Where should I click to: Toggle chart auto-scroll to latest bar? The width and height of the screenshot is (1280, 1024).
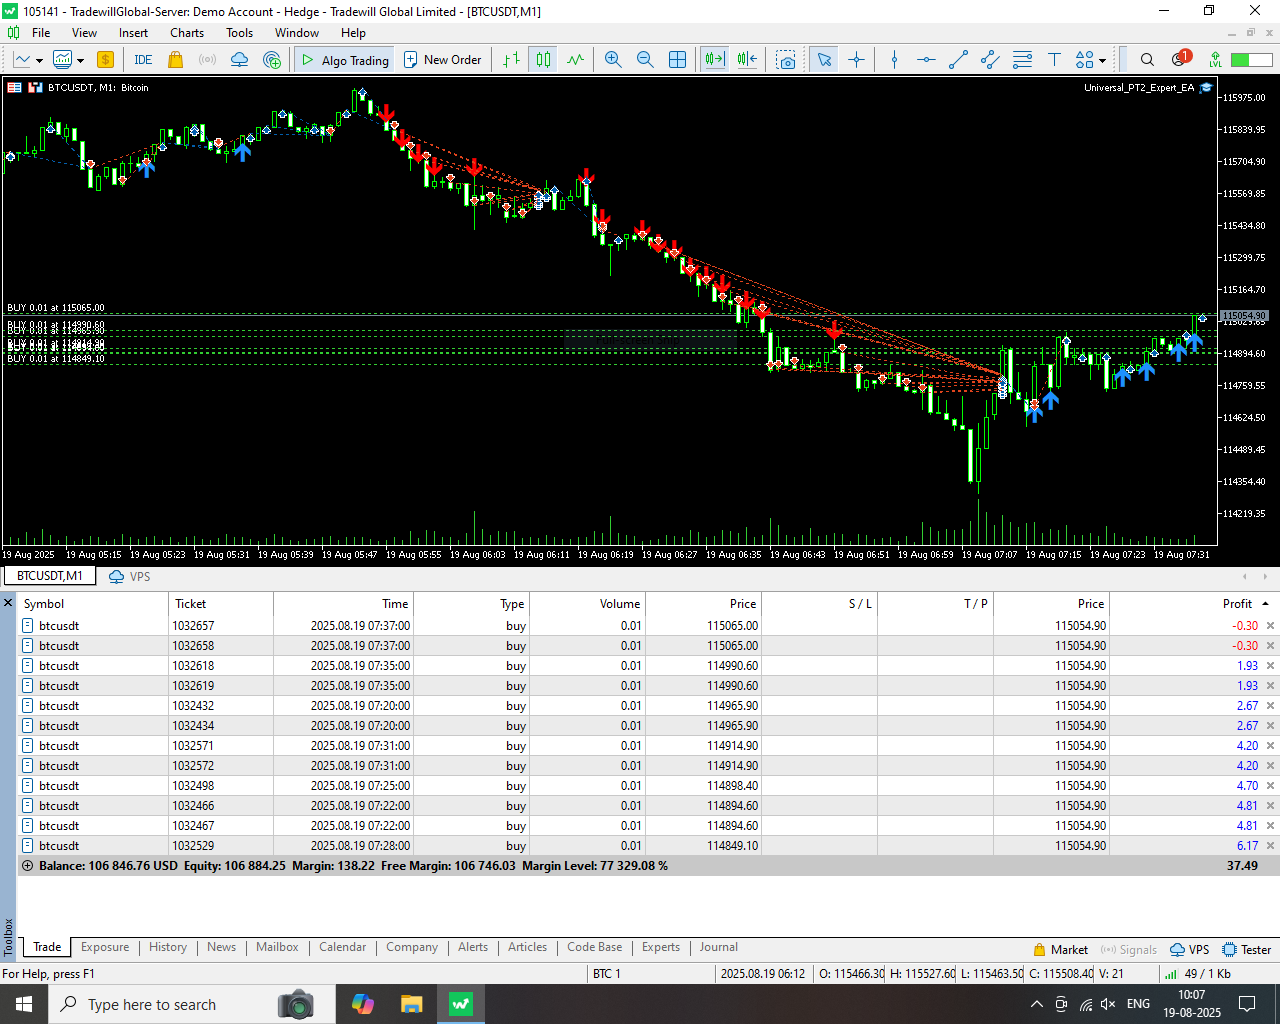[714, 60]
